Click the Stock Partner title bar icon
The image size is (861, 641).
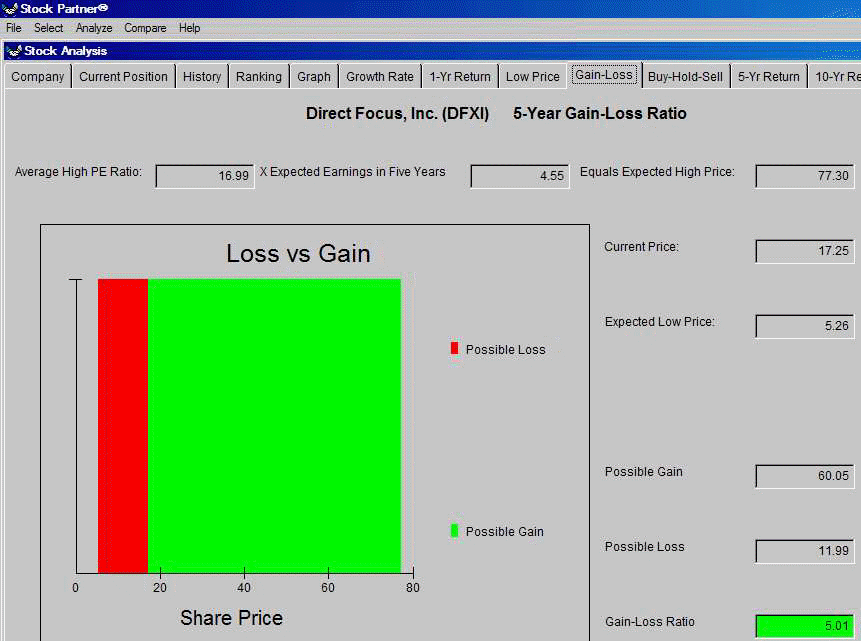tap(10, 9)
